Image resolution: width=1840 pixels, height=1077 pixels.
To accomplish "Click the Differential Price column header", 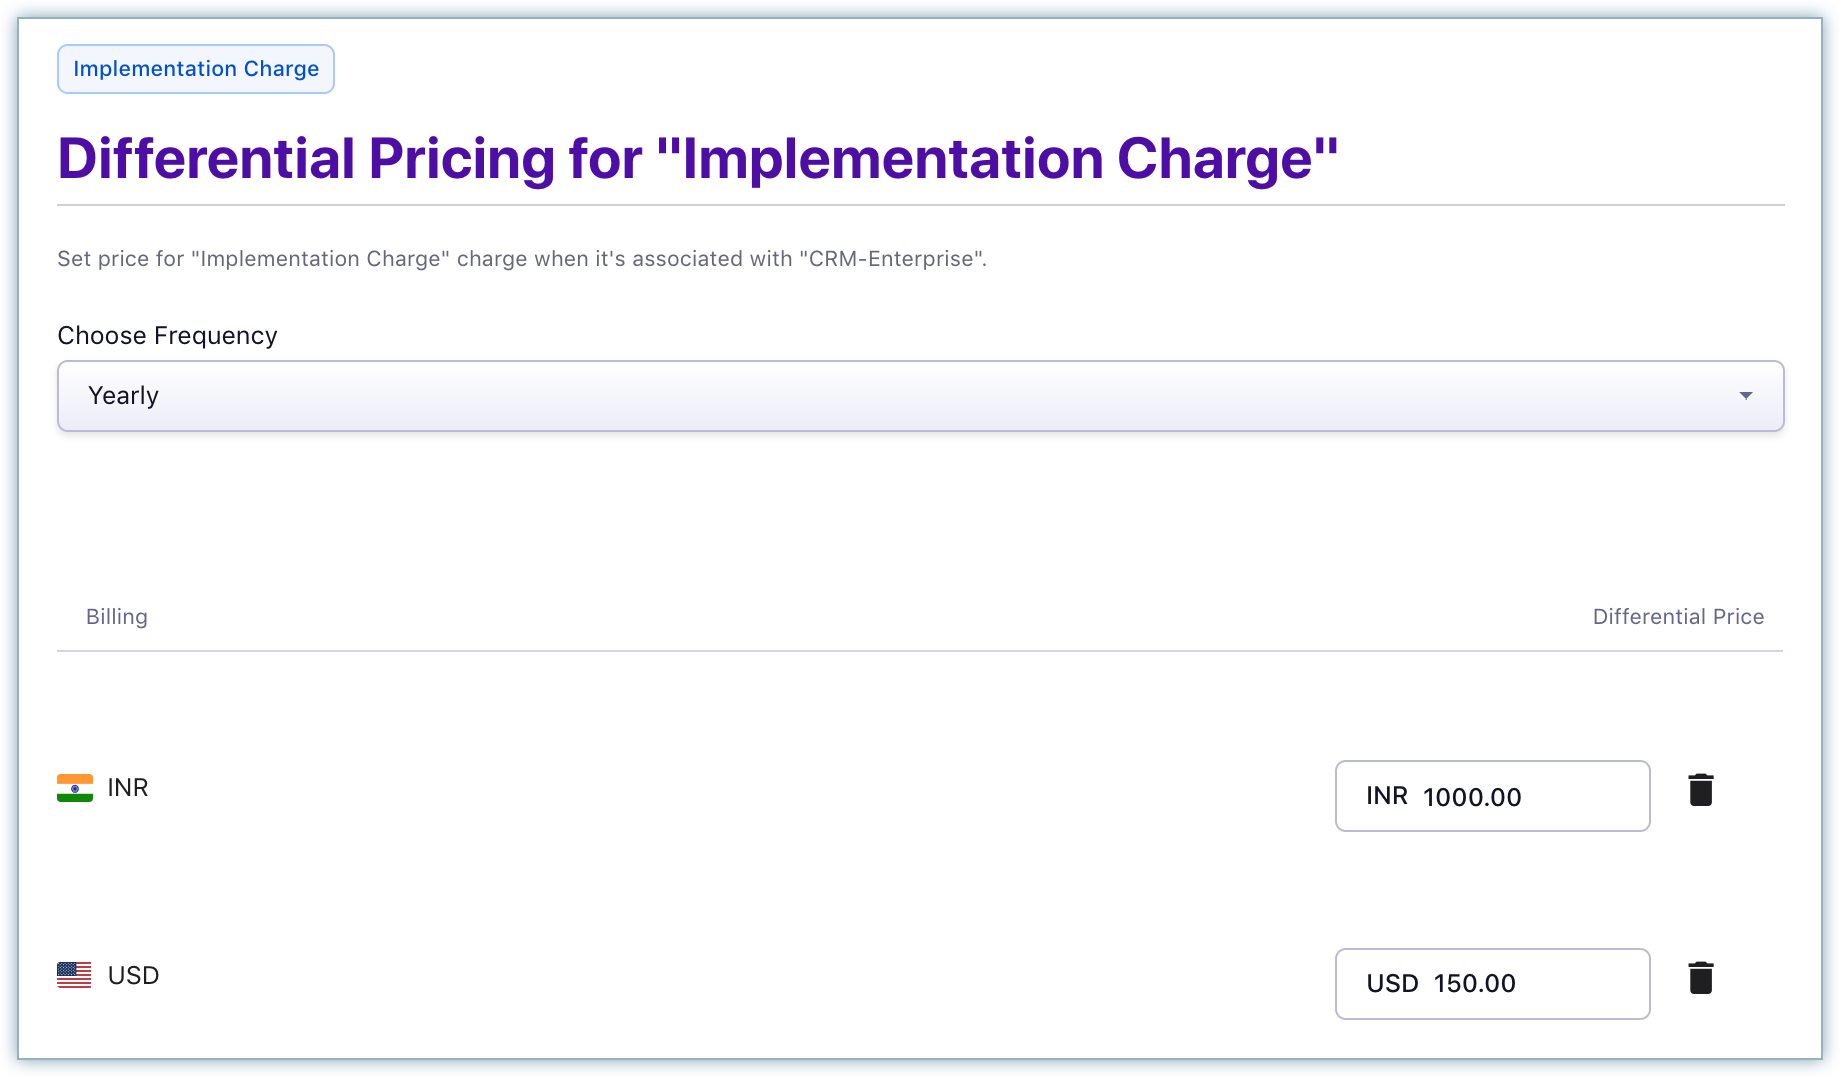I will click(1679, 616).
